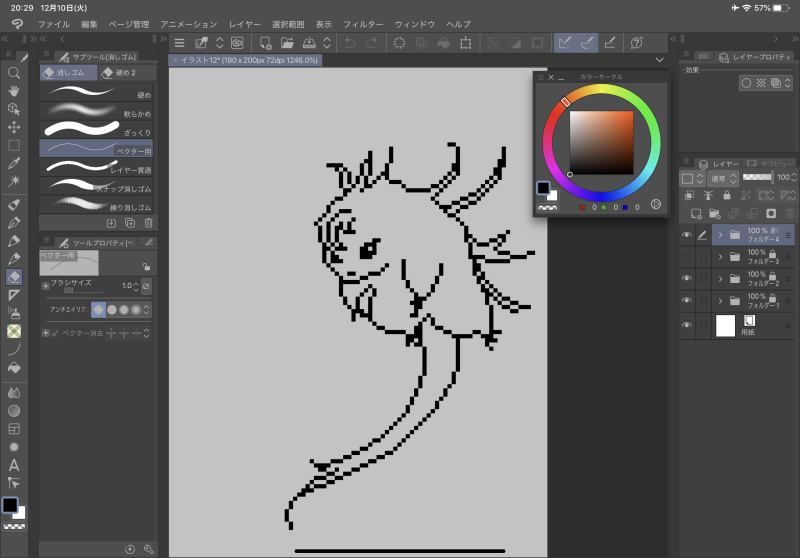The image size is (800, 558).
Task: Expand ブラシサイズ plus button options
Action: click(45, 286)
